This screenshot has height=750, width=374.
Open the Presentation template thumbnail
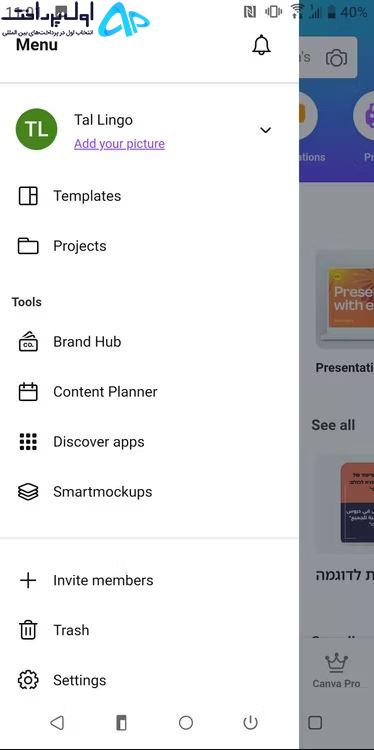click(x=345, y=300)
